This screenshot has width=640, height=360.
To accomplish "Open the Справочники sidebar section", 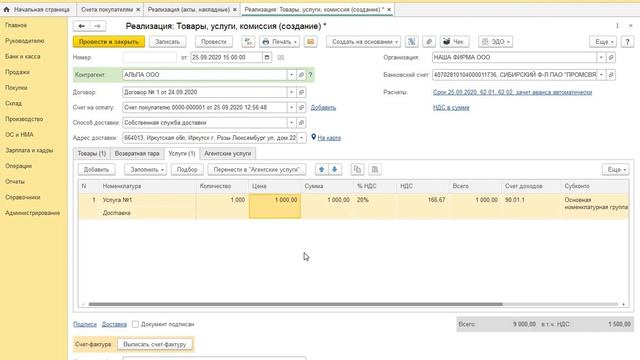I will tap(23, 198).
